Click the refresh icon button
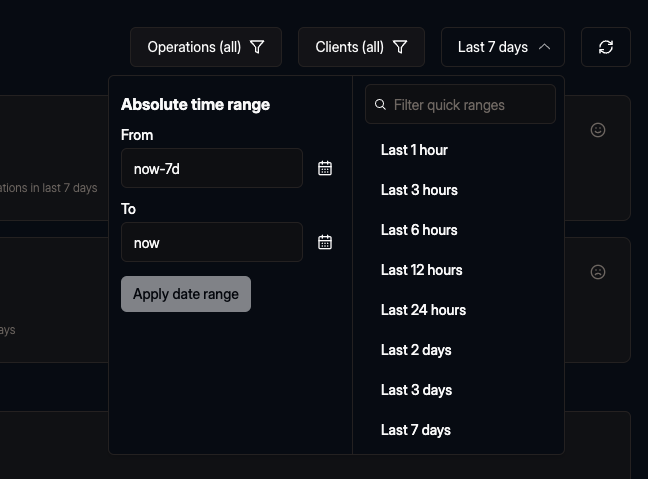 [x=605, y=47]
